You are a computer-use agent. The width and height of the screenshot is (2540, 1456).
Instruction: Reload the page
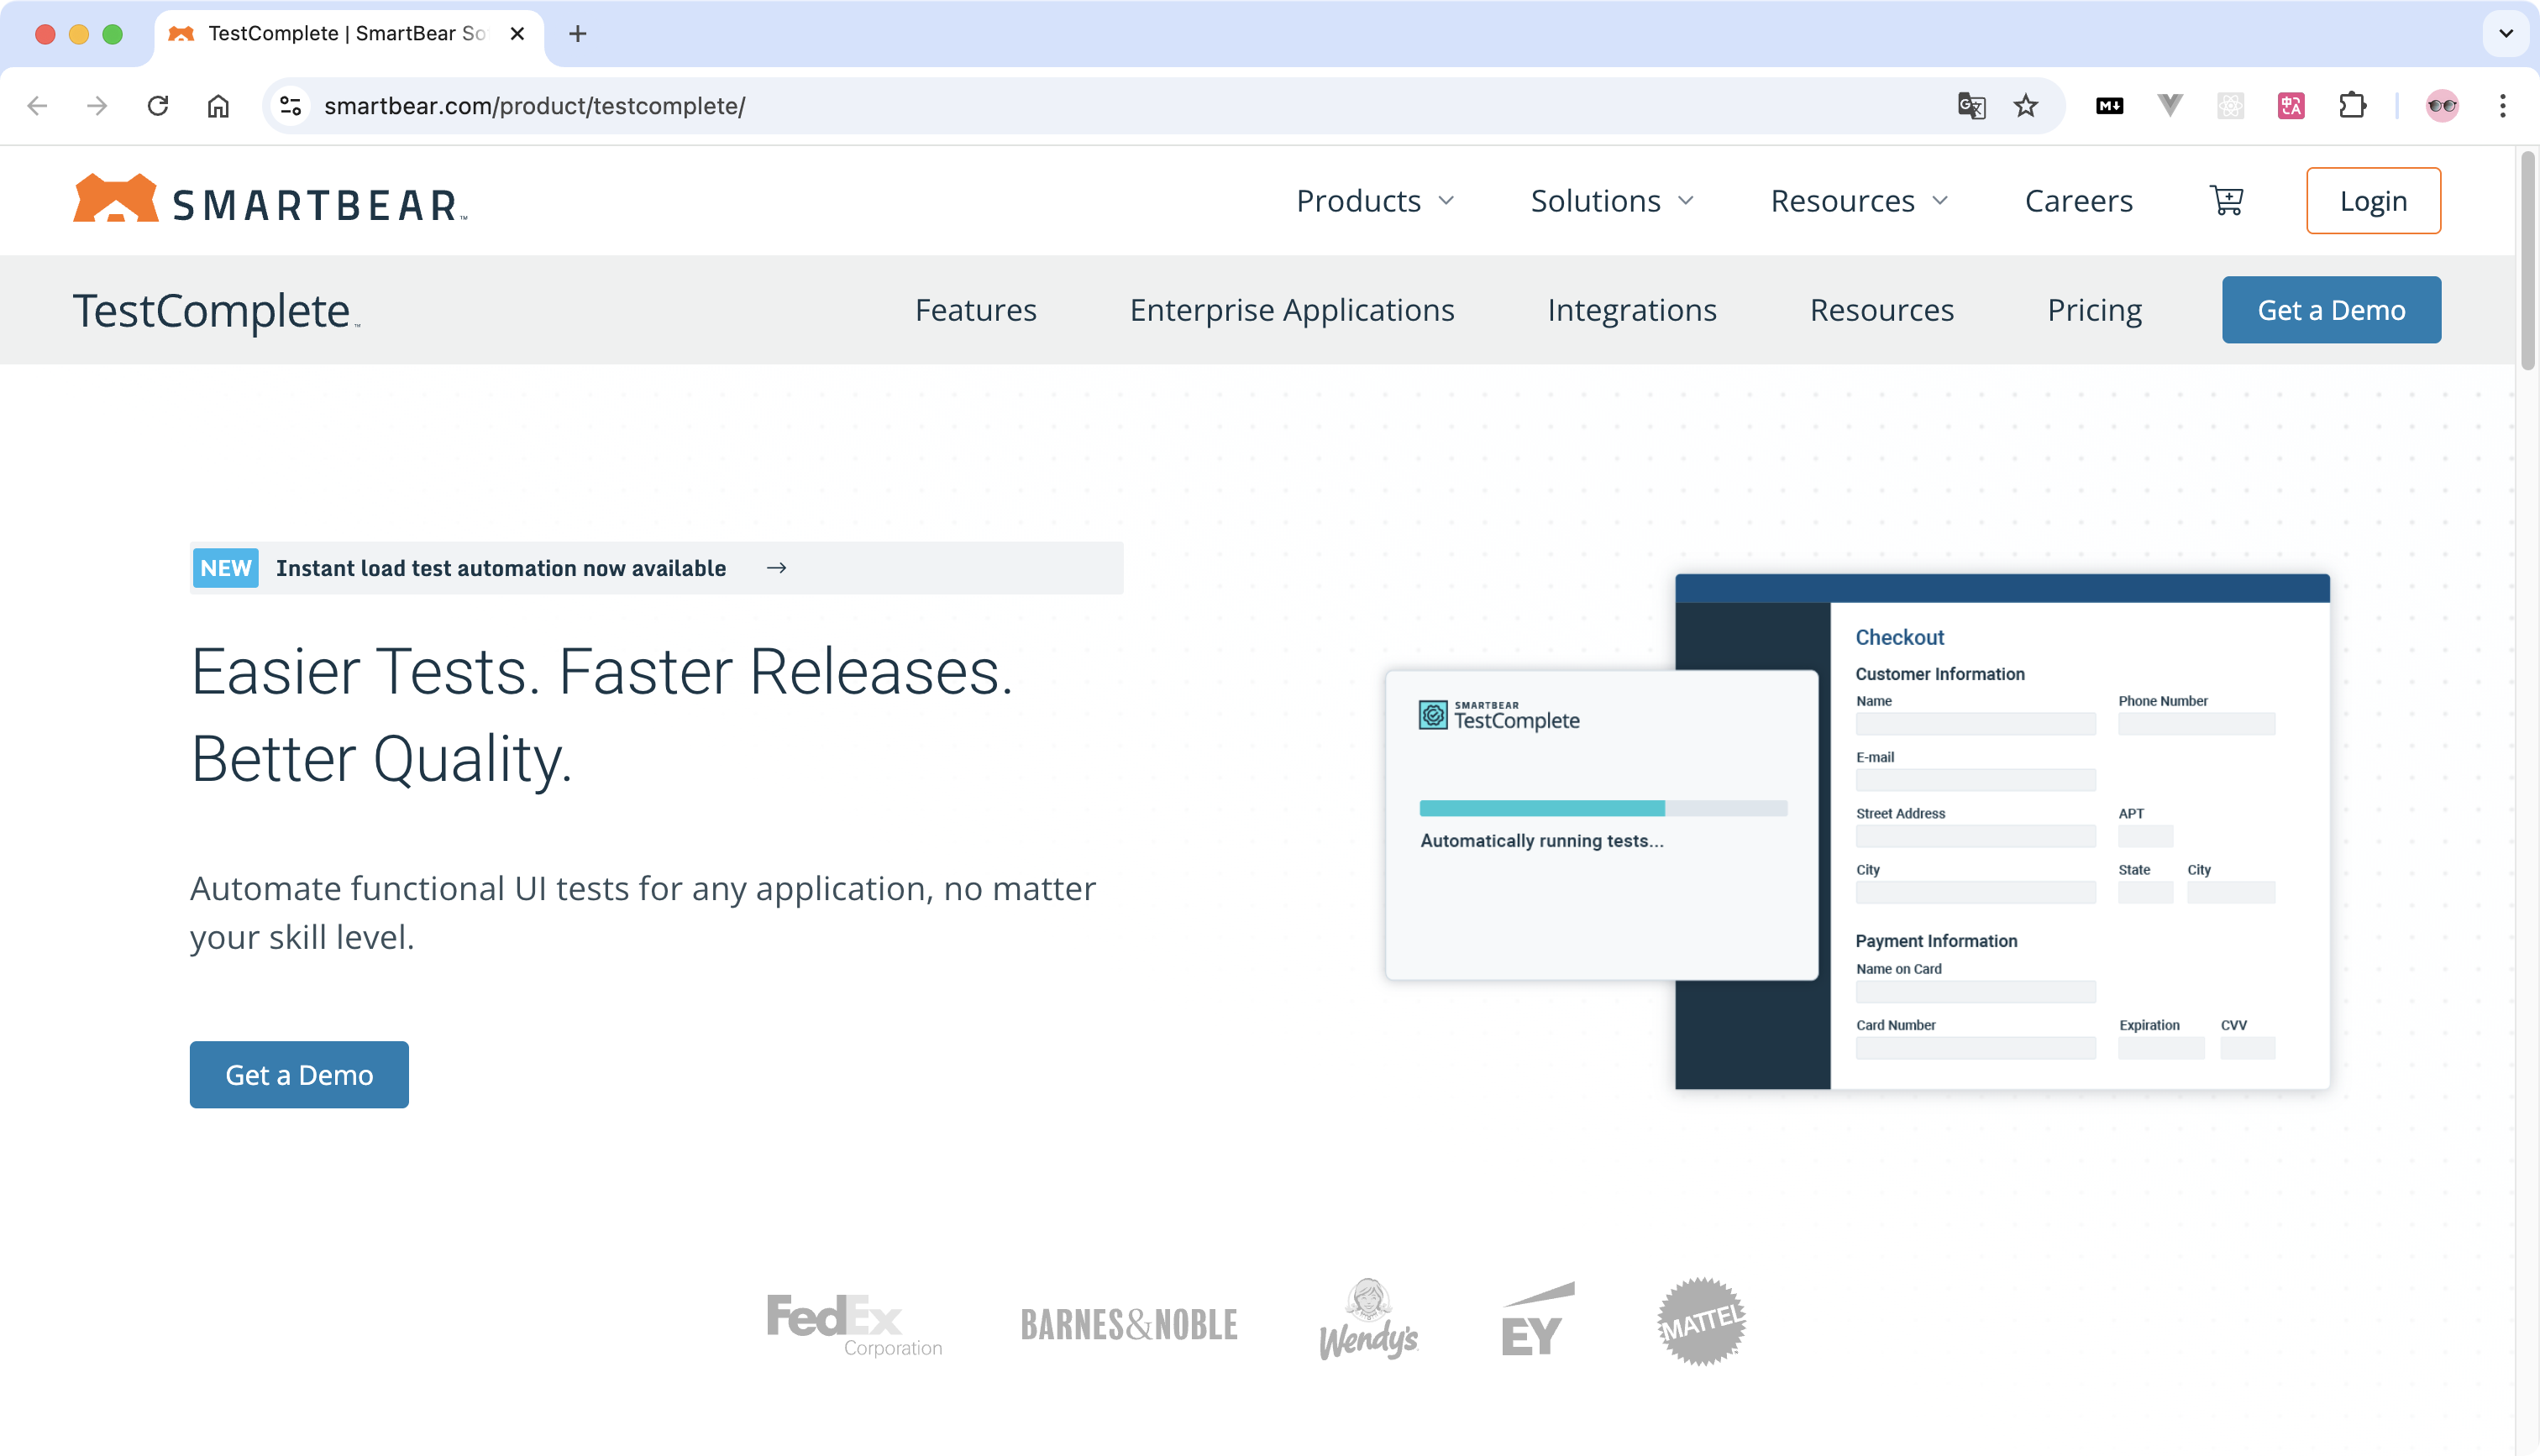(x=158, y=106)
